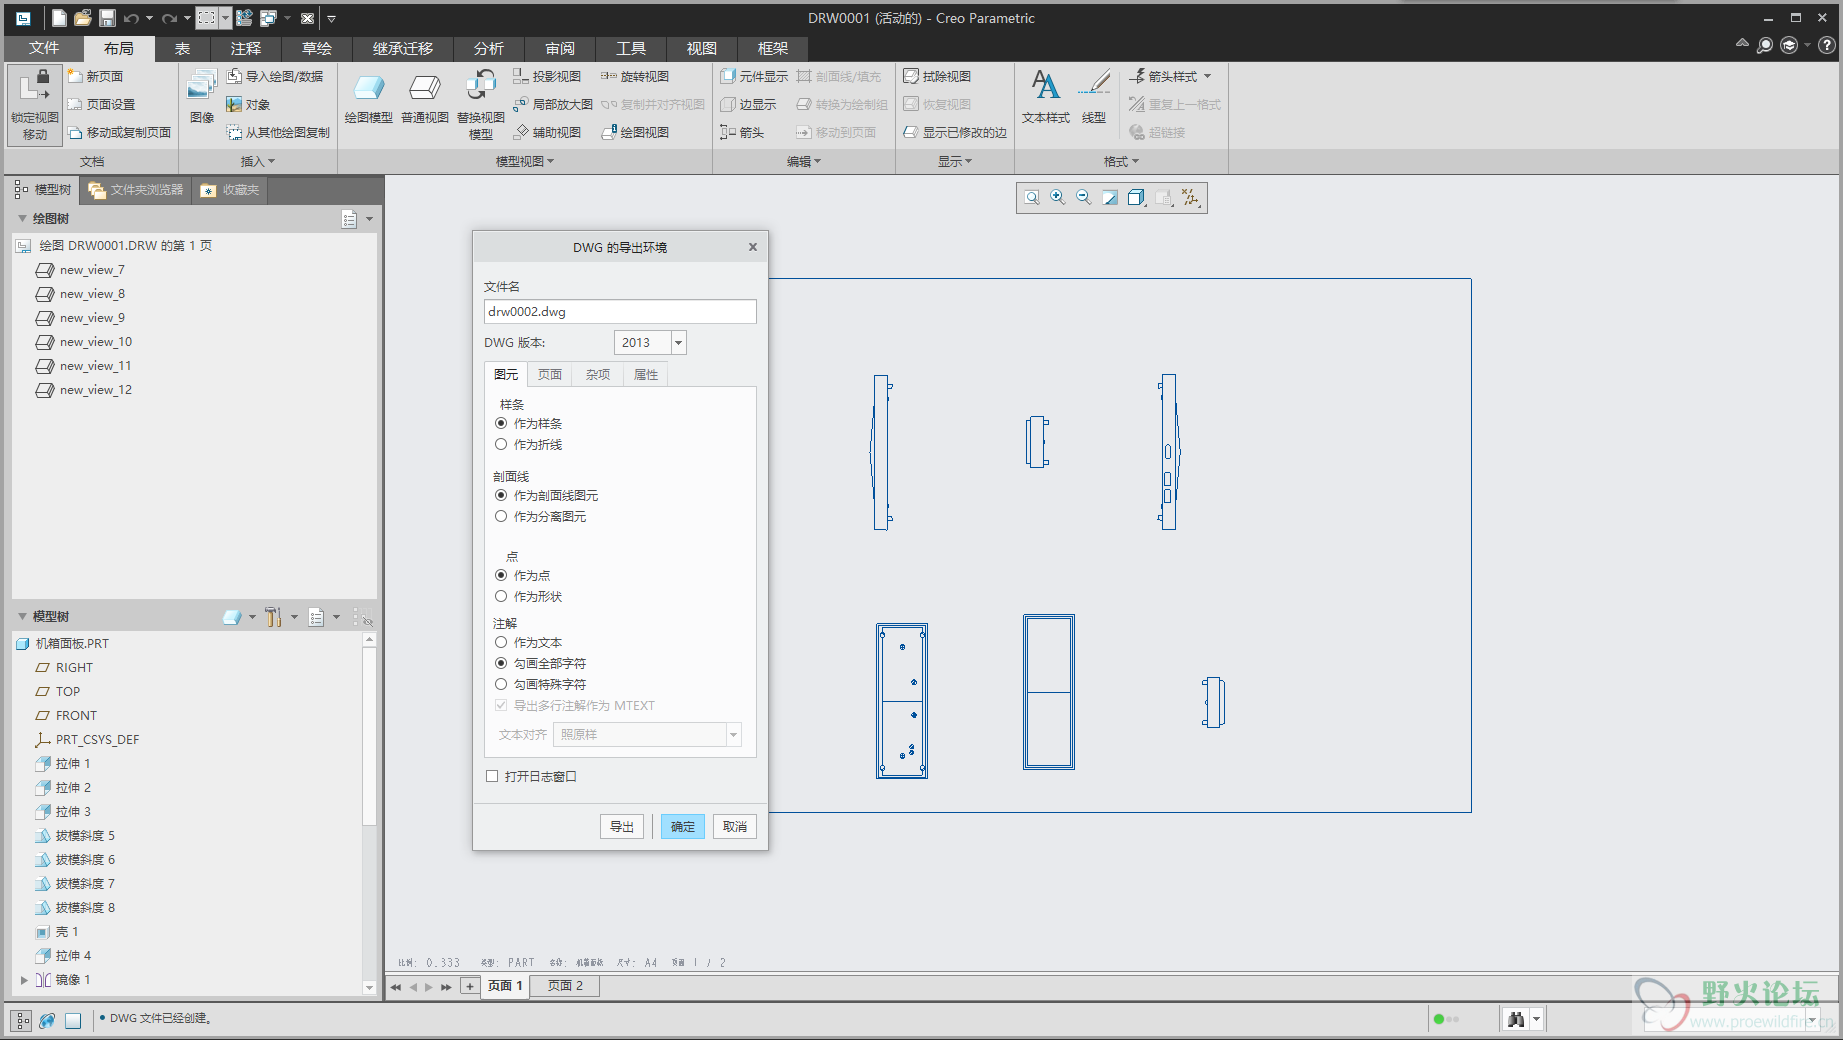Click 移动或复制页面 in the ribbon
This screenshot has height=1040, width=1843.
(119, 132)
